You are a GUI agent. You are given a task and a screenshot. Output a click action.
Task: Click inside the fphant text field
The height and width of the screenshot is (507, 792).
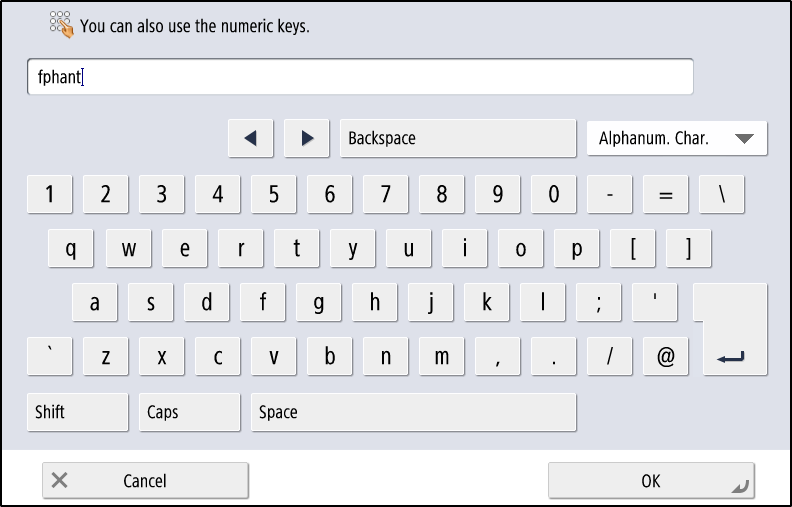point(360,77)
